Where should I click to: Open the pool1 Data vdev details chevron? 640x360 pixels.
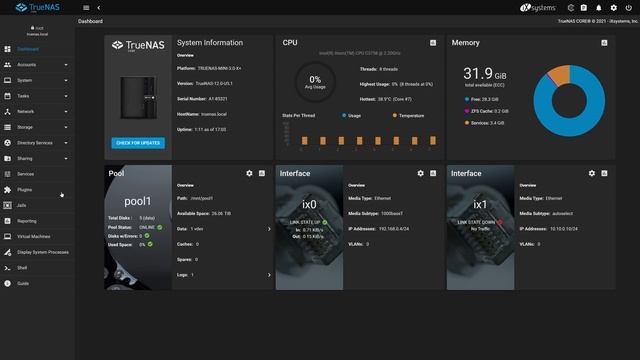pyautogui.click(x=269, y=229)
